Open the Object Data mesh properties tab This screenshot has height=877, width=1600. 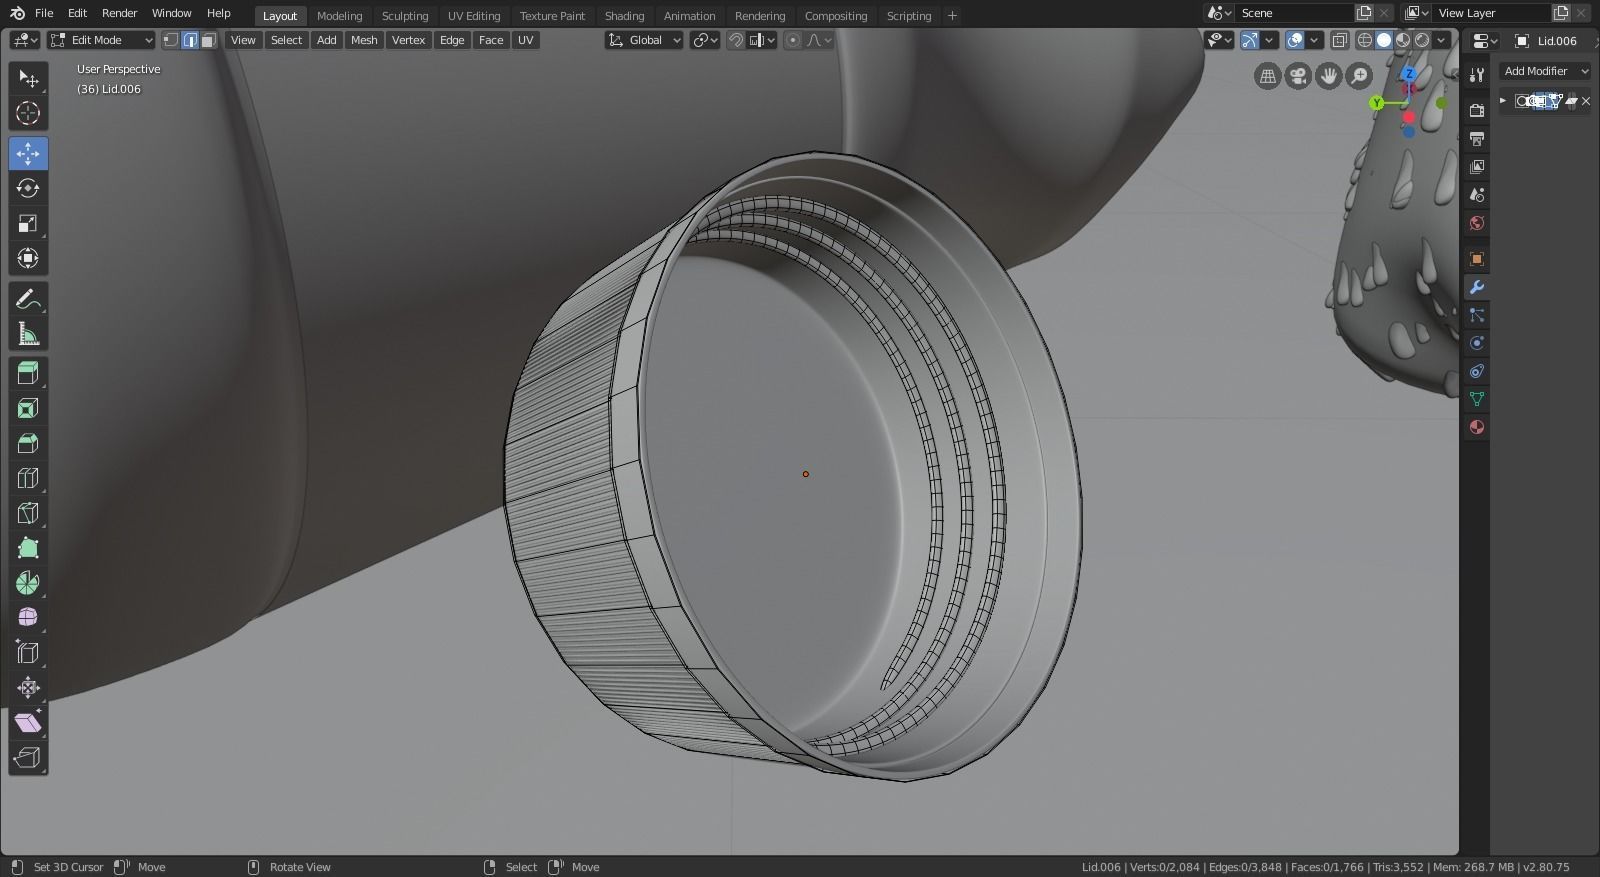point(1477,399)
